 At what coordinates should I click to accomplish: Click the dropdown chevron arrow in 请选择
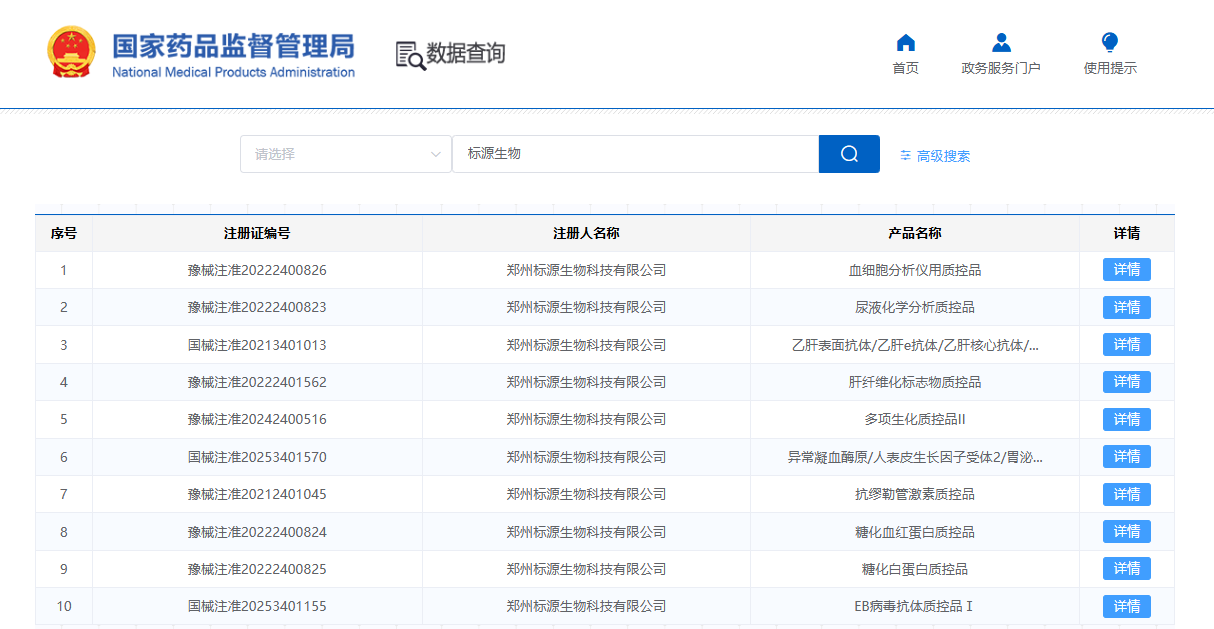(435, 154)
